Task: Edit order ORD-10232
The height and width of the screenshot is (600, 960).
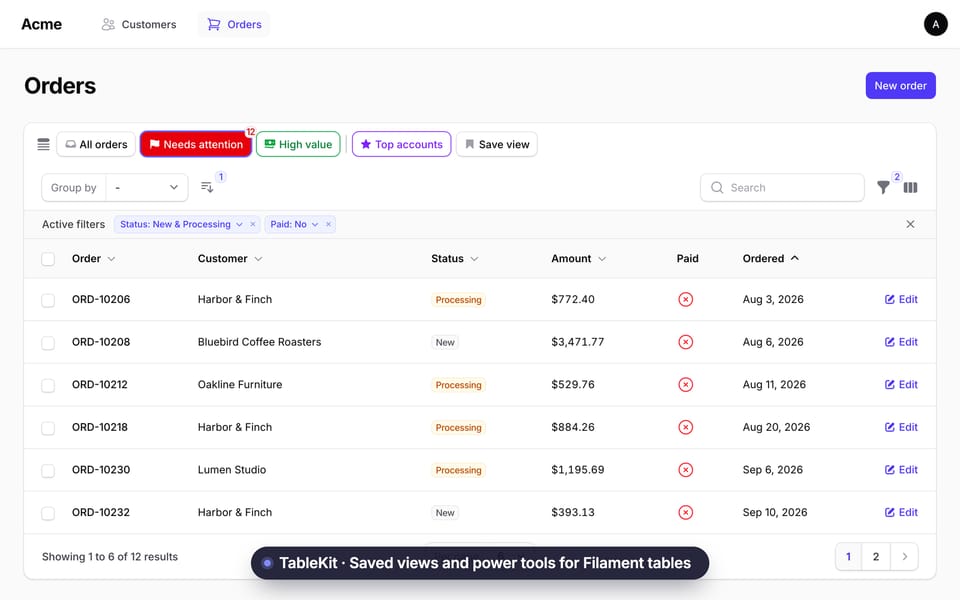Action: 901,512
